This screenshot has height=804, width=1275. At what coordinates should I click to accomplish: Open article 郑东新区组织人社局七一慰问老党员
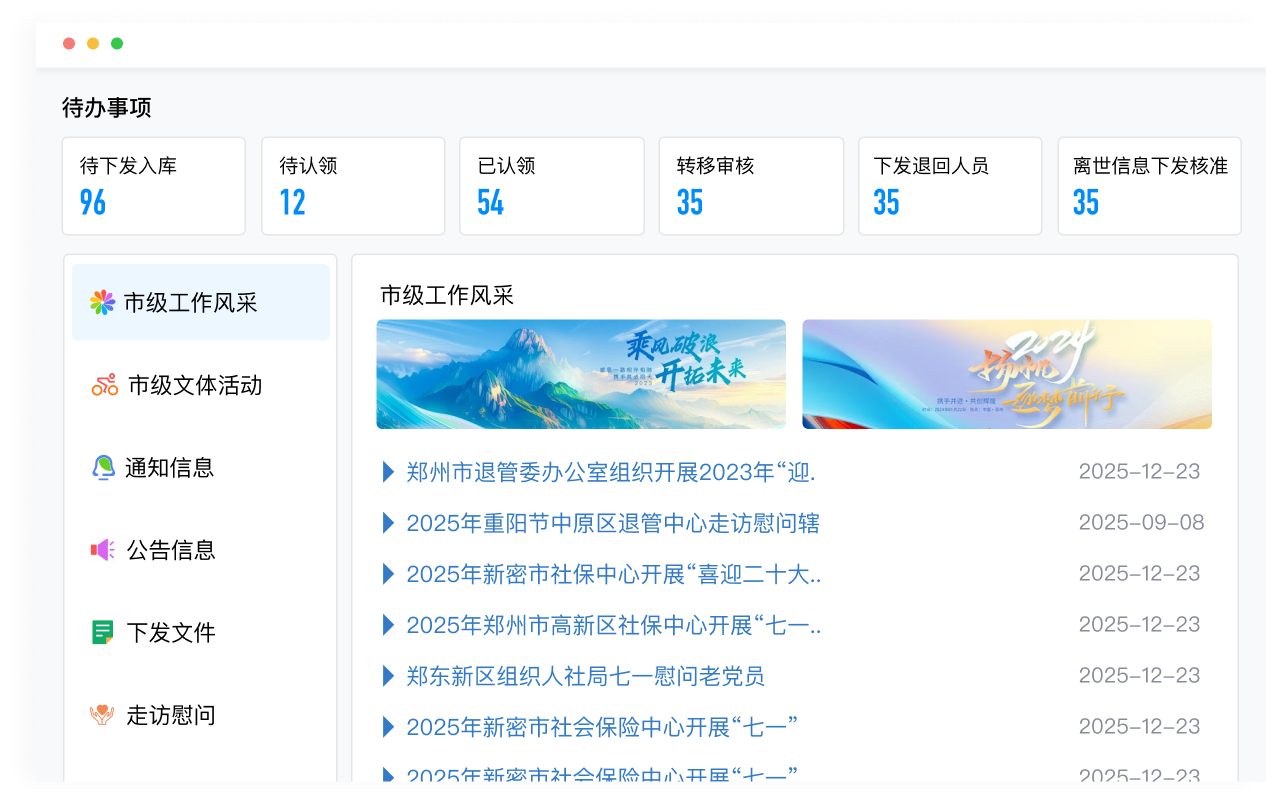click(585, 676)
